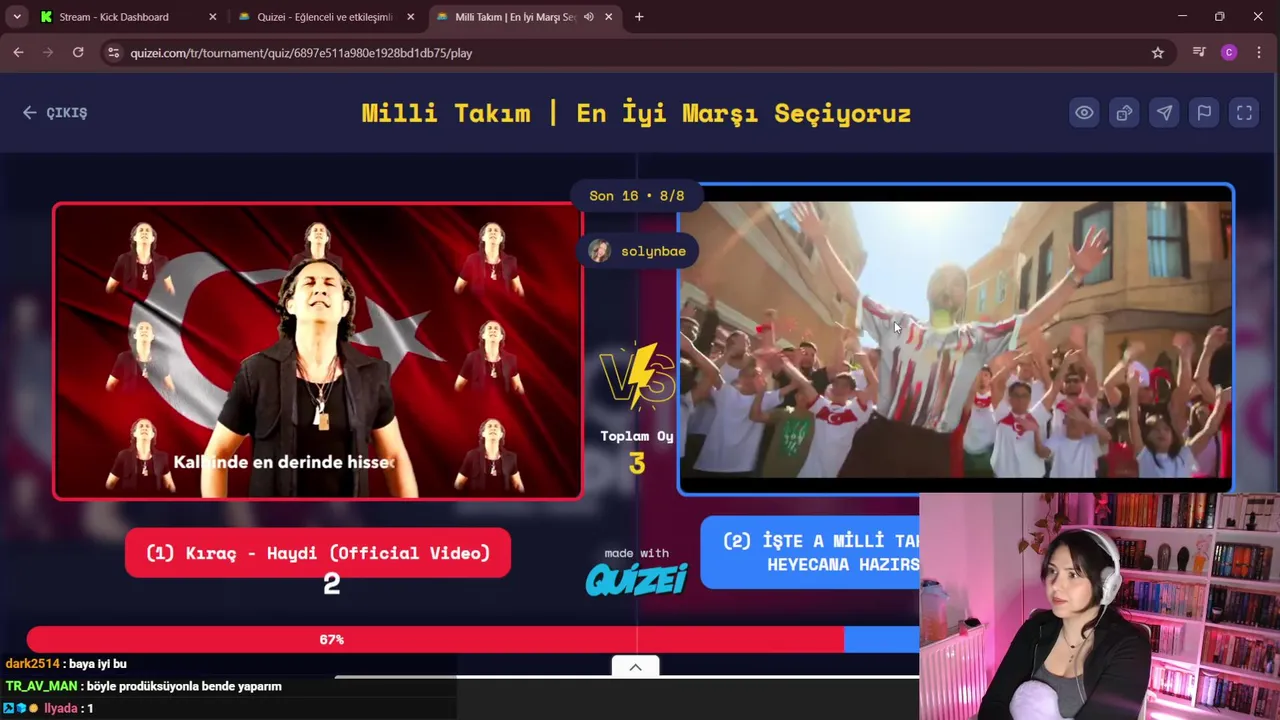Open the Chrome profile avatar

[x=1229, y=53]
